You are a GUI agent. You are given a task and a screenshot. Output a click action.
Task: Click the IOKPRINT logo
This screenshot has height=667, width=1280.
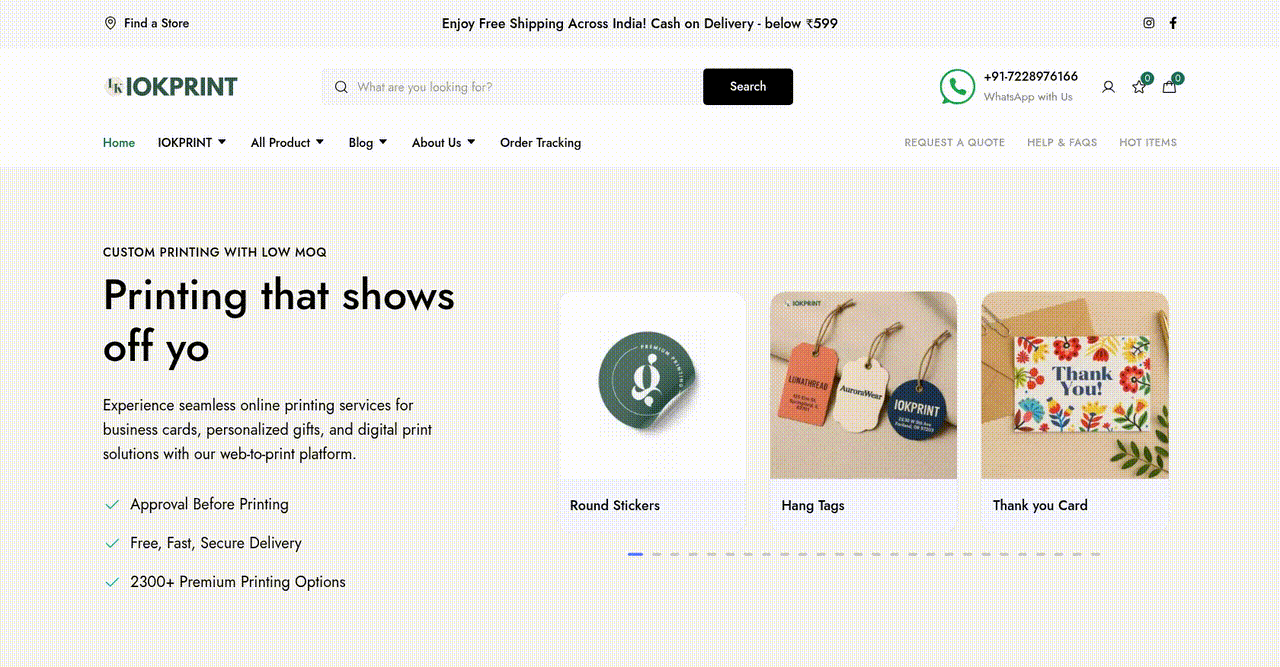(171, 87)
